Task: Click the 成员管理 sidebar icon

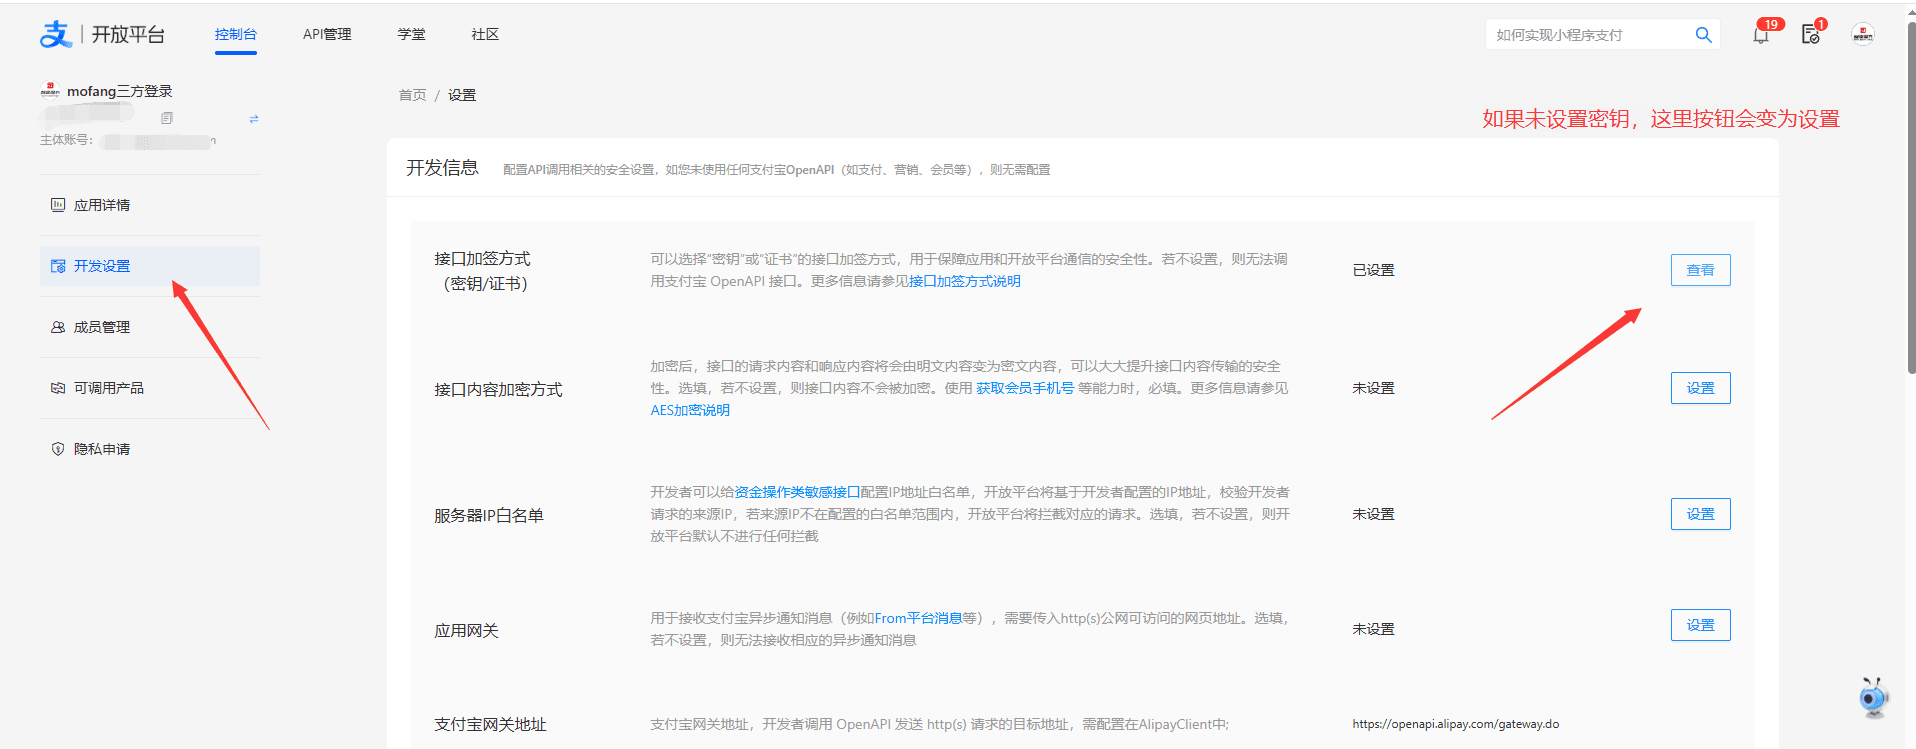Action: [58, 327]
